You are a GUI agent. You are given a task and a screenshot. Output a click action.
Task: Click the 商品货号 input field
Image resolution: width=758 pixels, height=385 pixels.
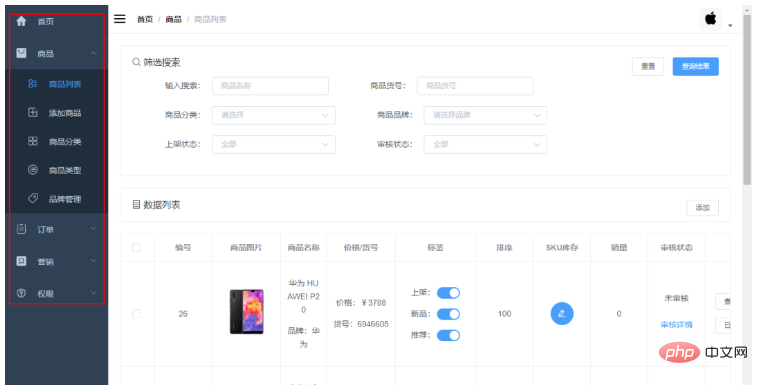475,86
